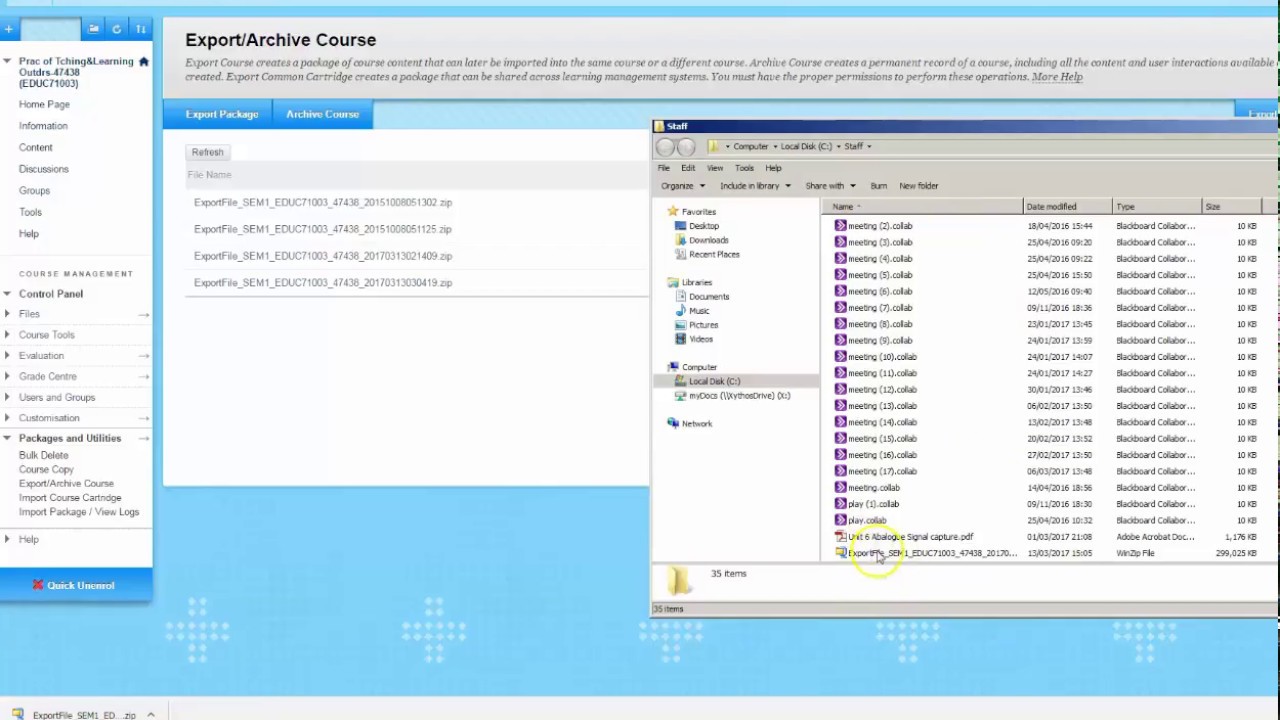The image size is (1280, 720).
Task: Click the Explorer back navigation button
Action: [x=665, y=147]
